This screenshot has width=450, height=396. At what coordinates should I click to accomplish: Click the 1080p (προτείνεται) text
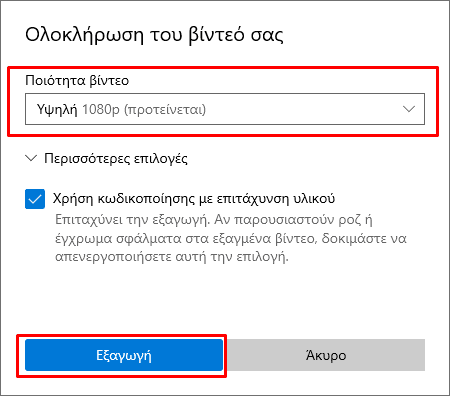pyautogui.click(x=144, y=109)
